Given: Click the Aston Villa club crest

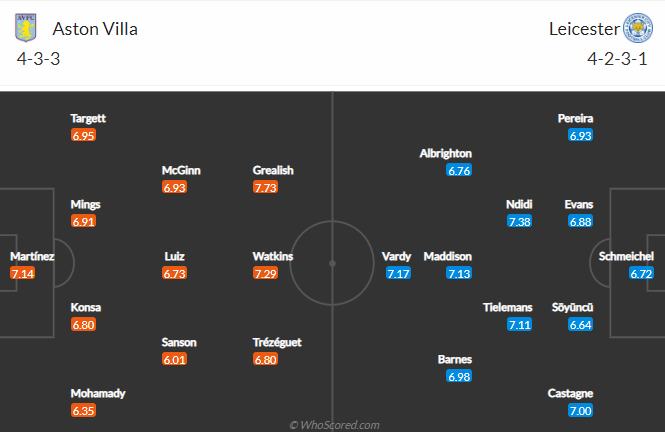Looking at the screenshot, I should pyautogui.click(x=26, y=27).
